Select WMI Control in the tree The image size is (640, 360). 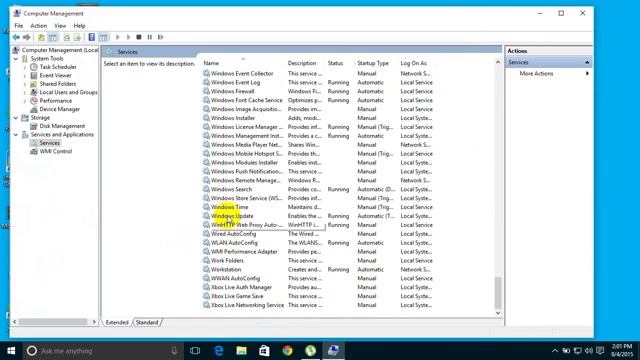pyautogui.click(x=56, y=151)
